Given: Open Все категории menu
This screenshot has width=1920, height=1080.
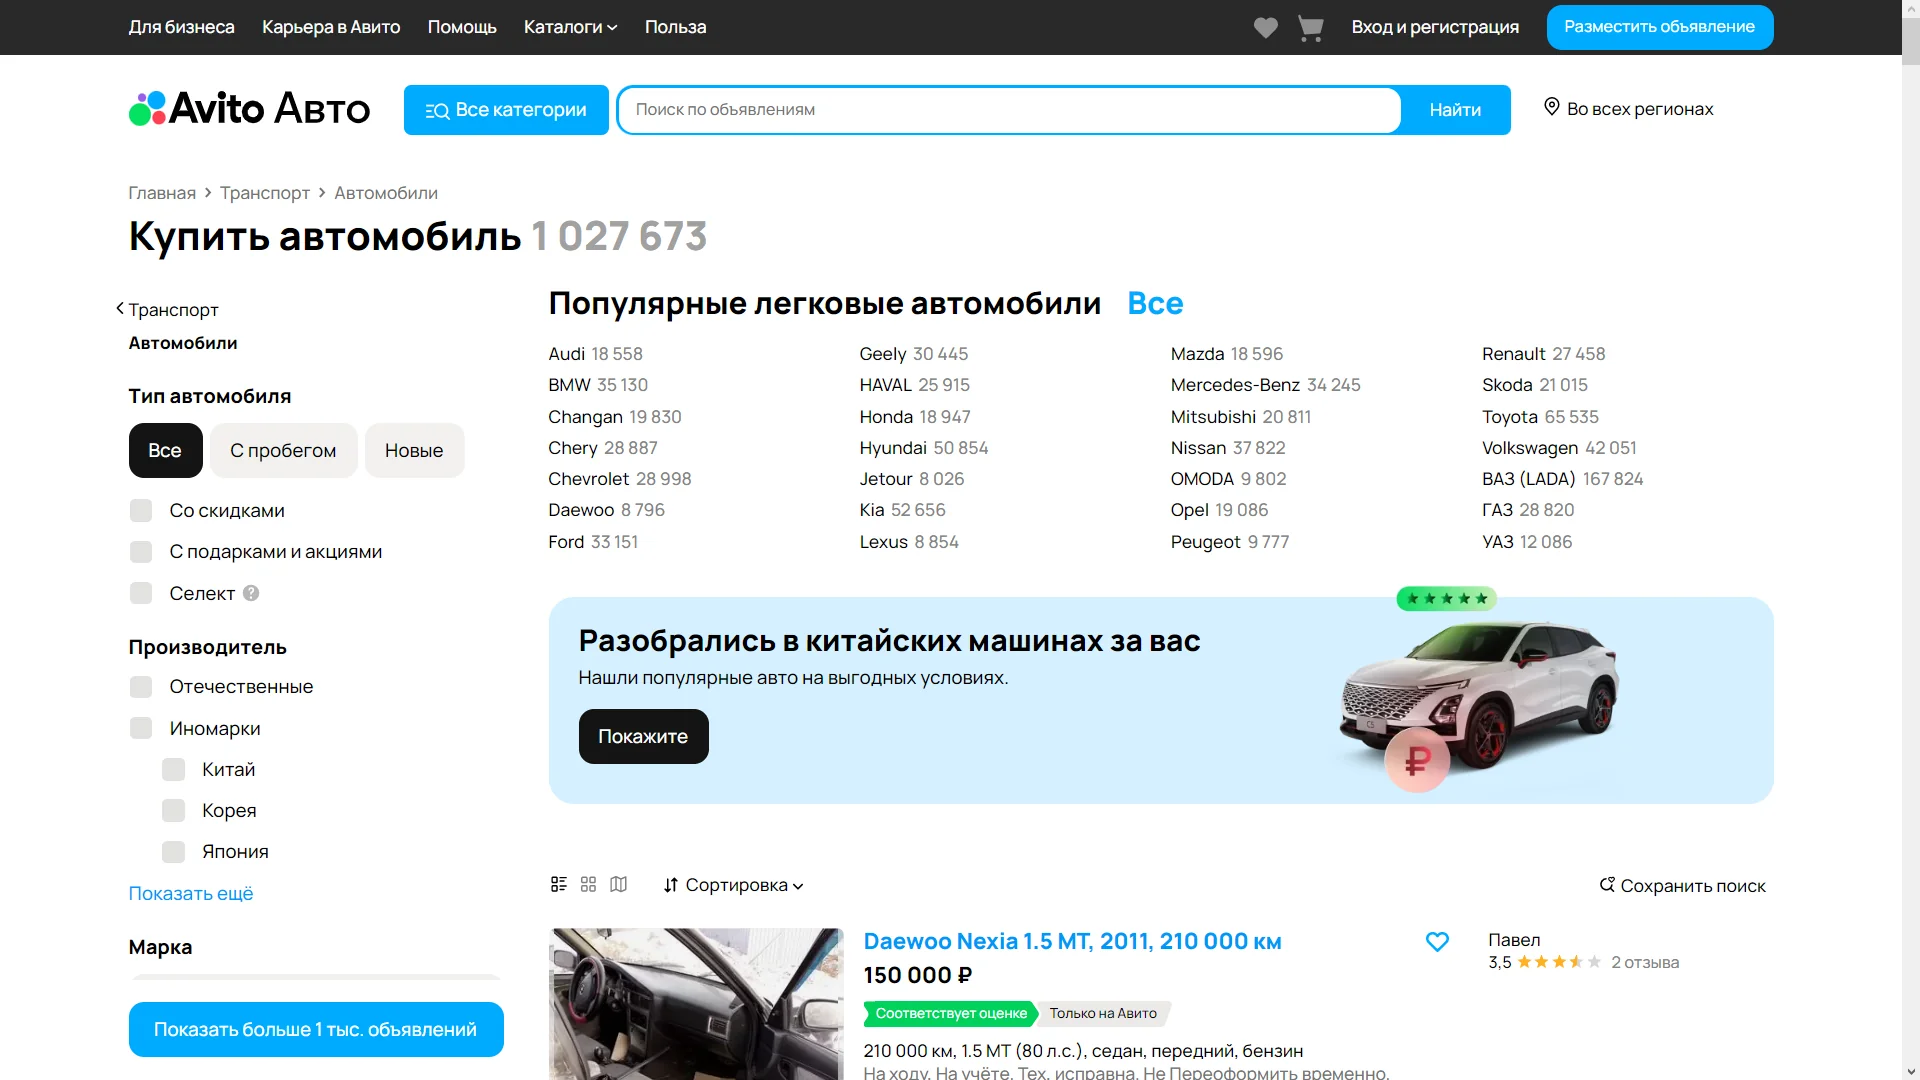Looking at the screenshot, I should (506, 110).
